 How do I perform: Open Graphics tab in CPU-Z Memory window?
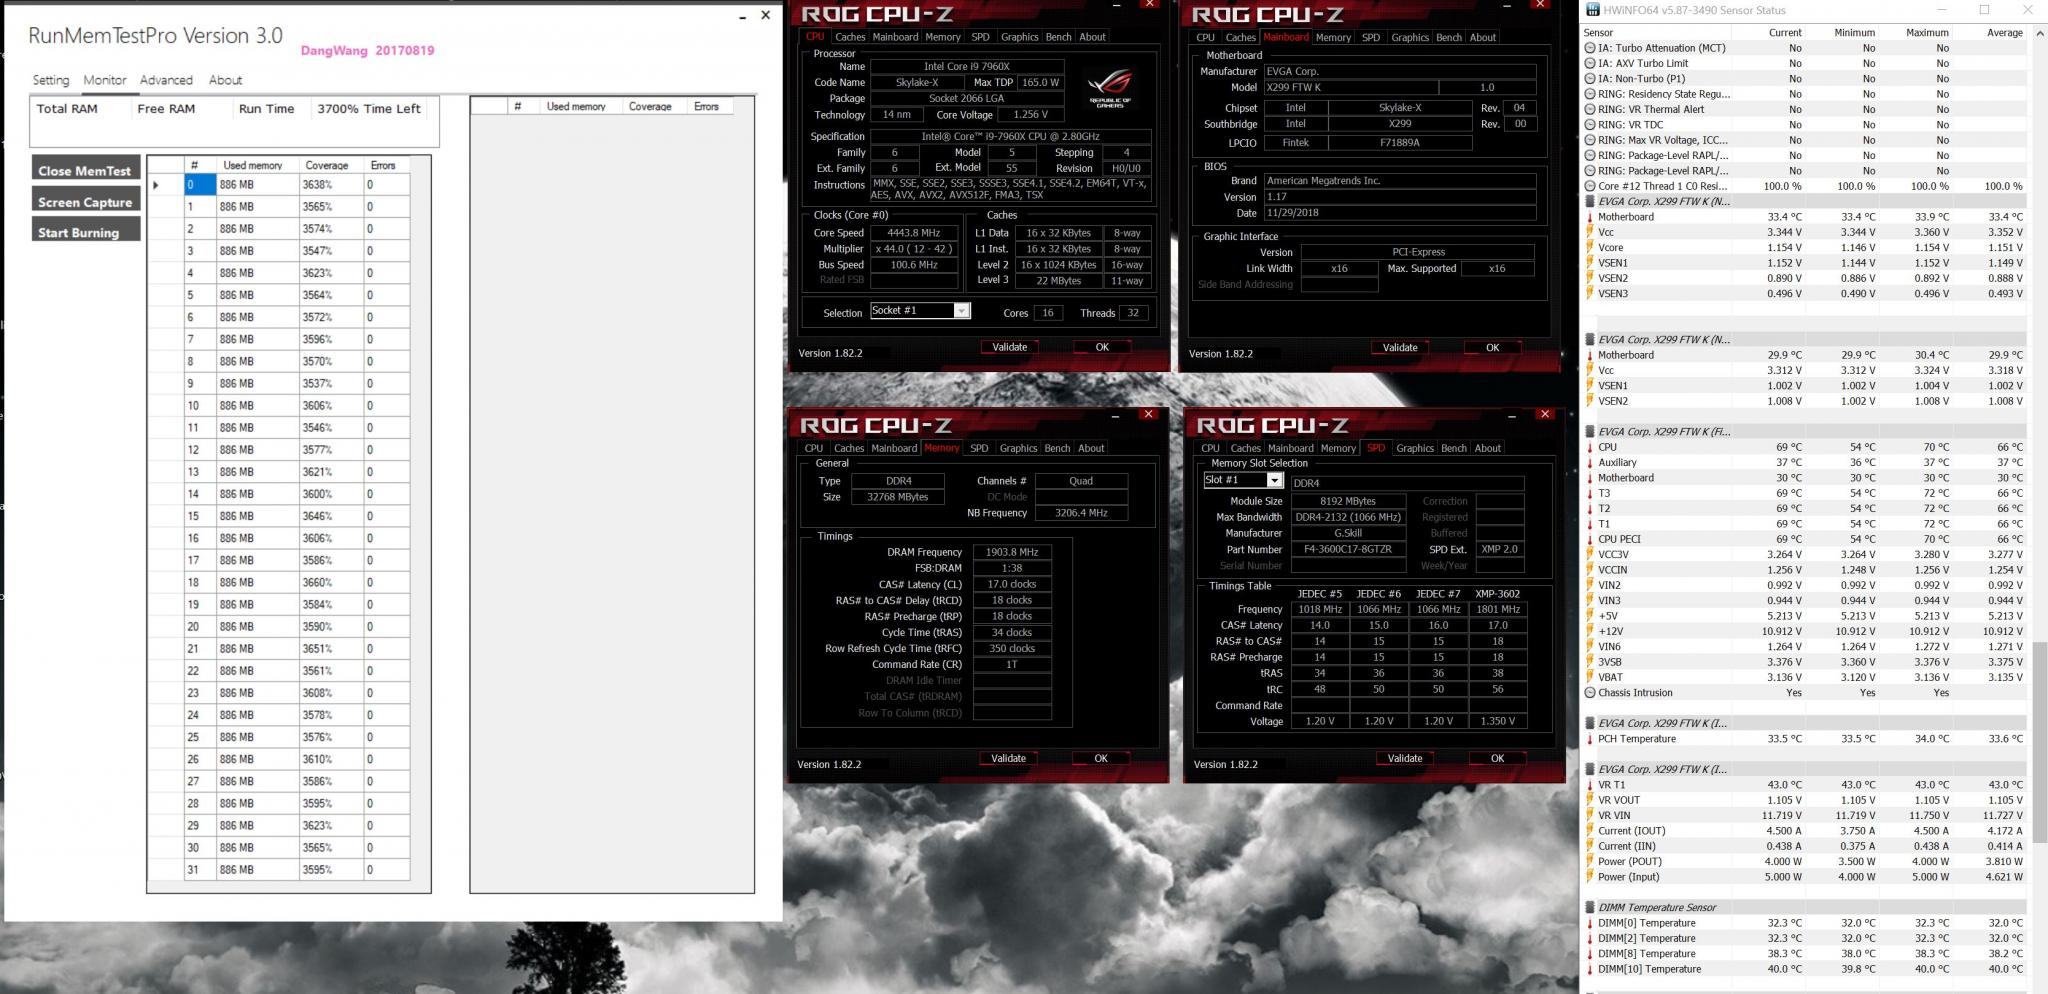(1018, 448)
